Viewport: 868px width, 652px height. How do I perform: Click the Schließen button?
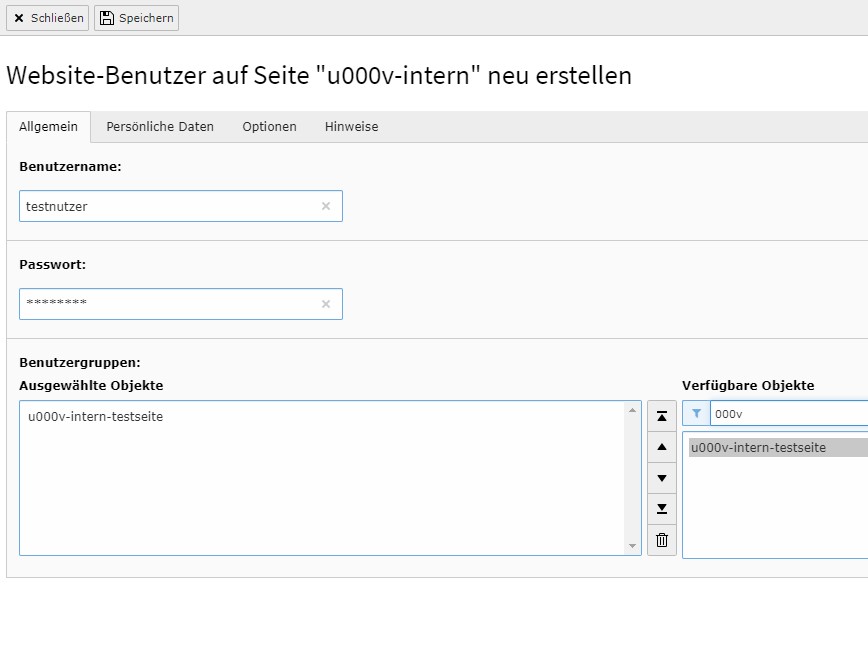(48, 18)
